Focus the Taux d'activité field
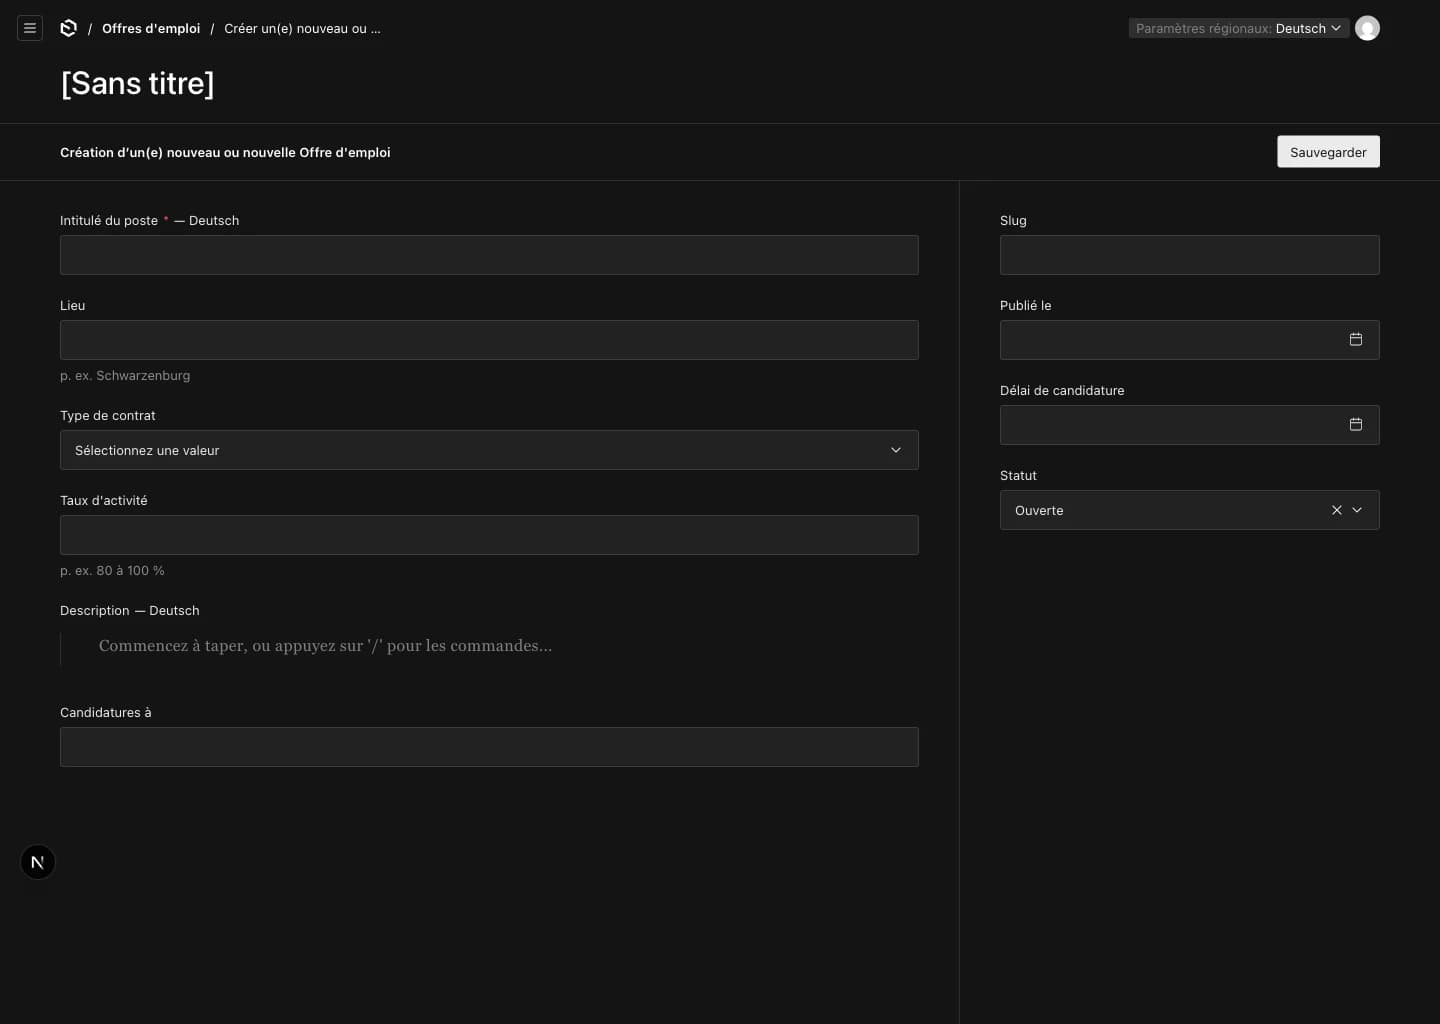 [x=489, y=535]
